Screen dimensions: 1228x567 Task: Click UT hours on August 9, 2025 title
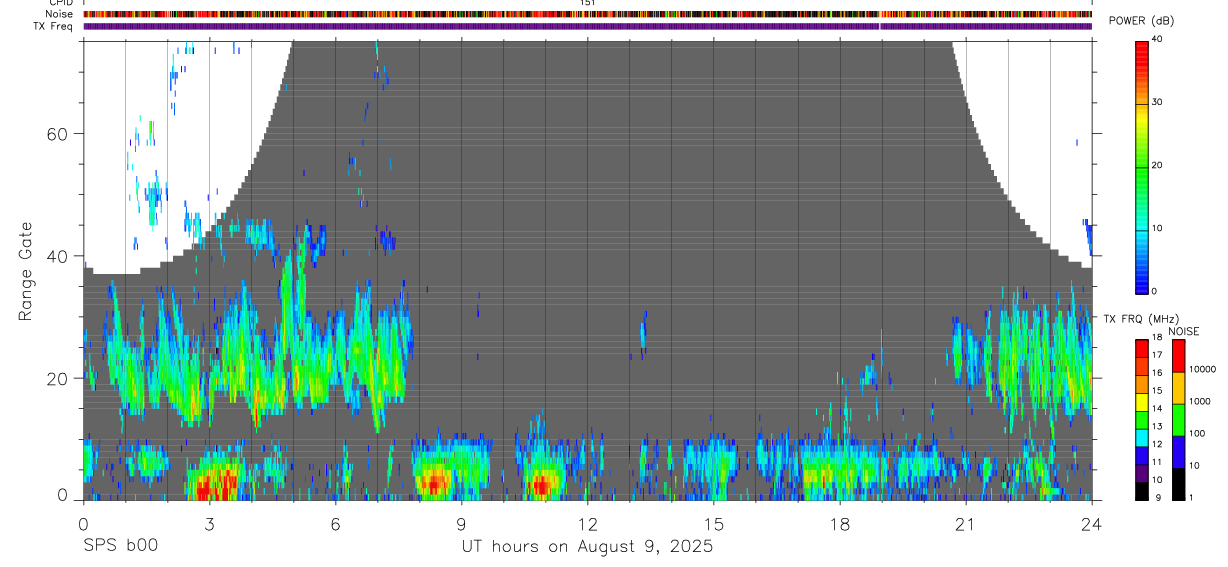[587, 547]
